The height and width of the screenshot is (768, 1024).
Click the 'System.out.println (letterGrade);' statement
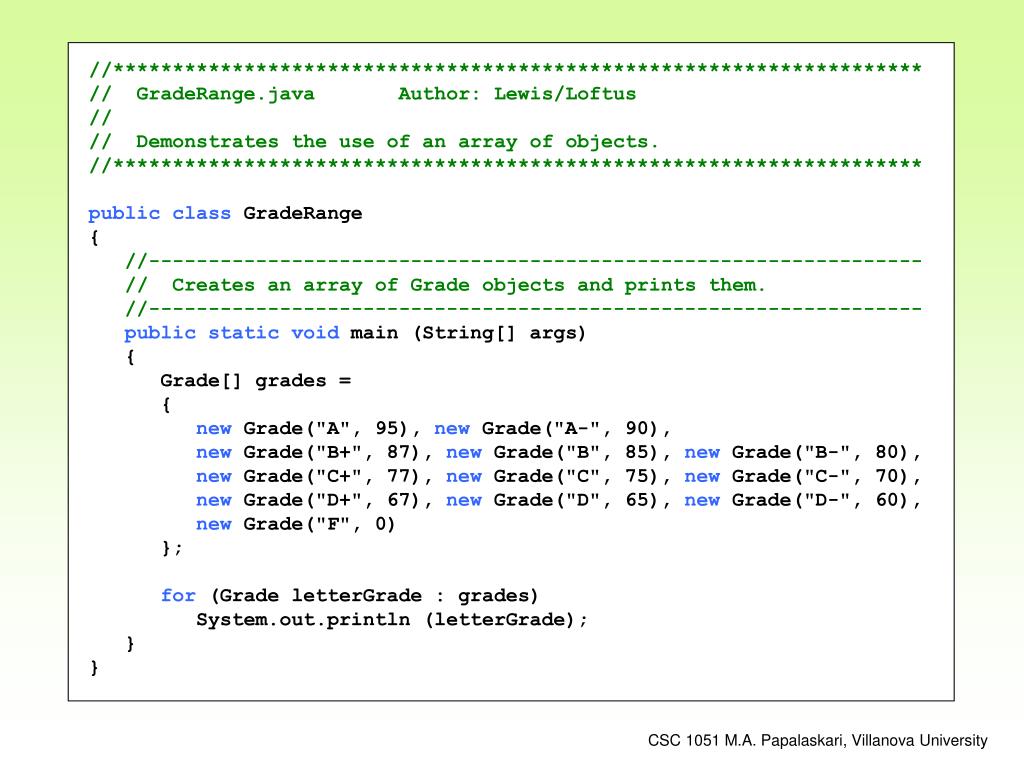click(x=392, y=620)
